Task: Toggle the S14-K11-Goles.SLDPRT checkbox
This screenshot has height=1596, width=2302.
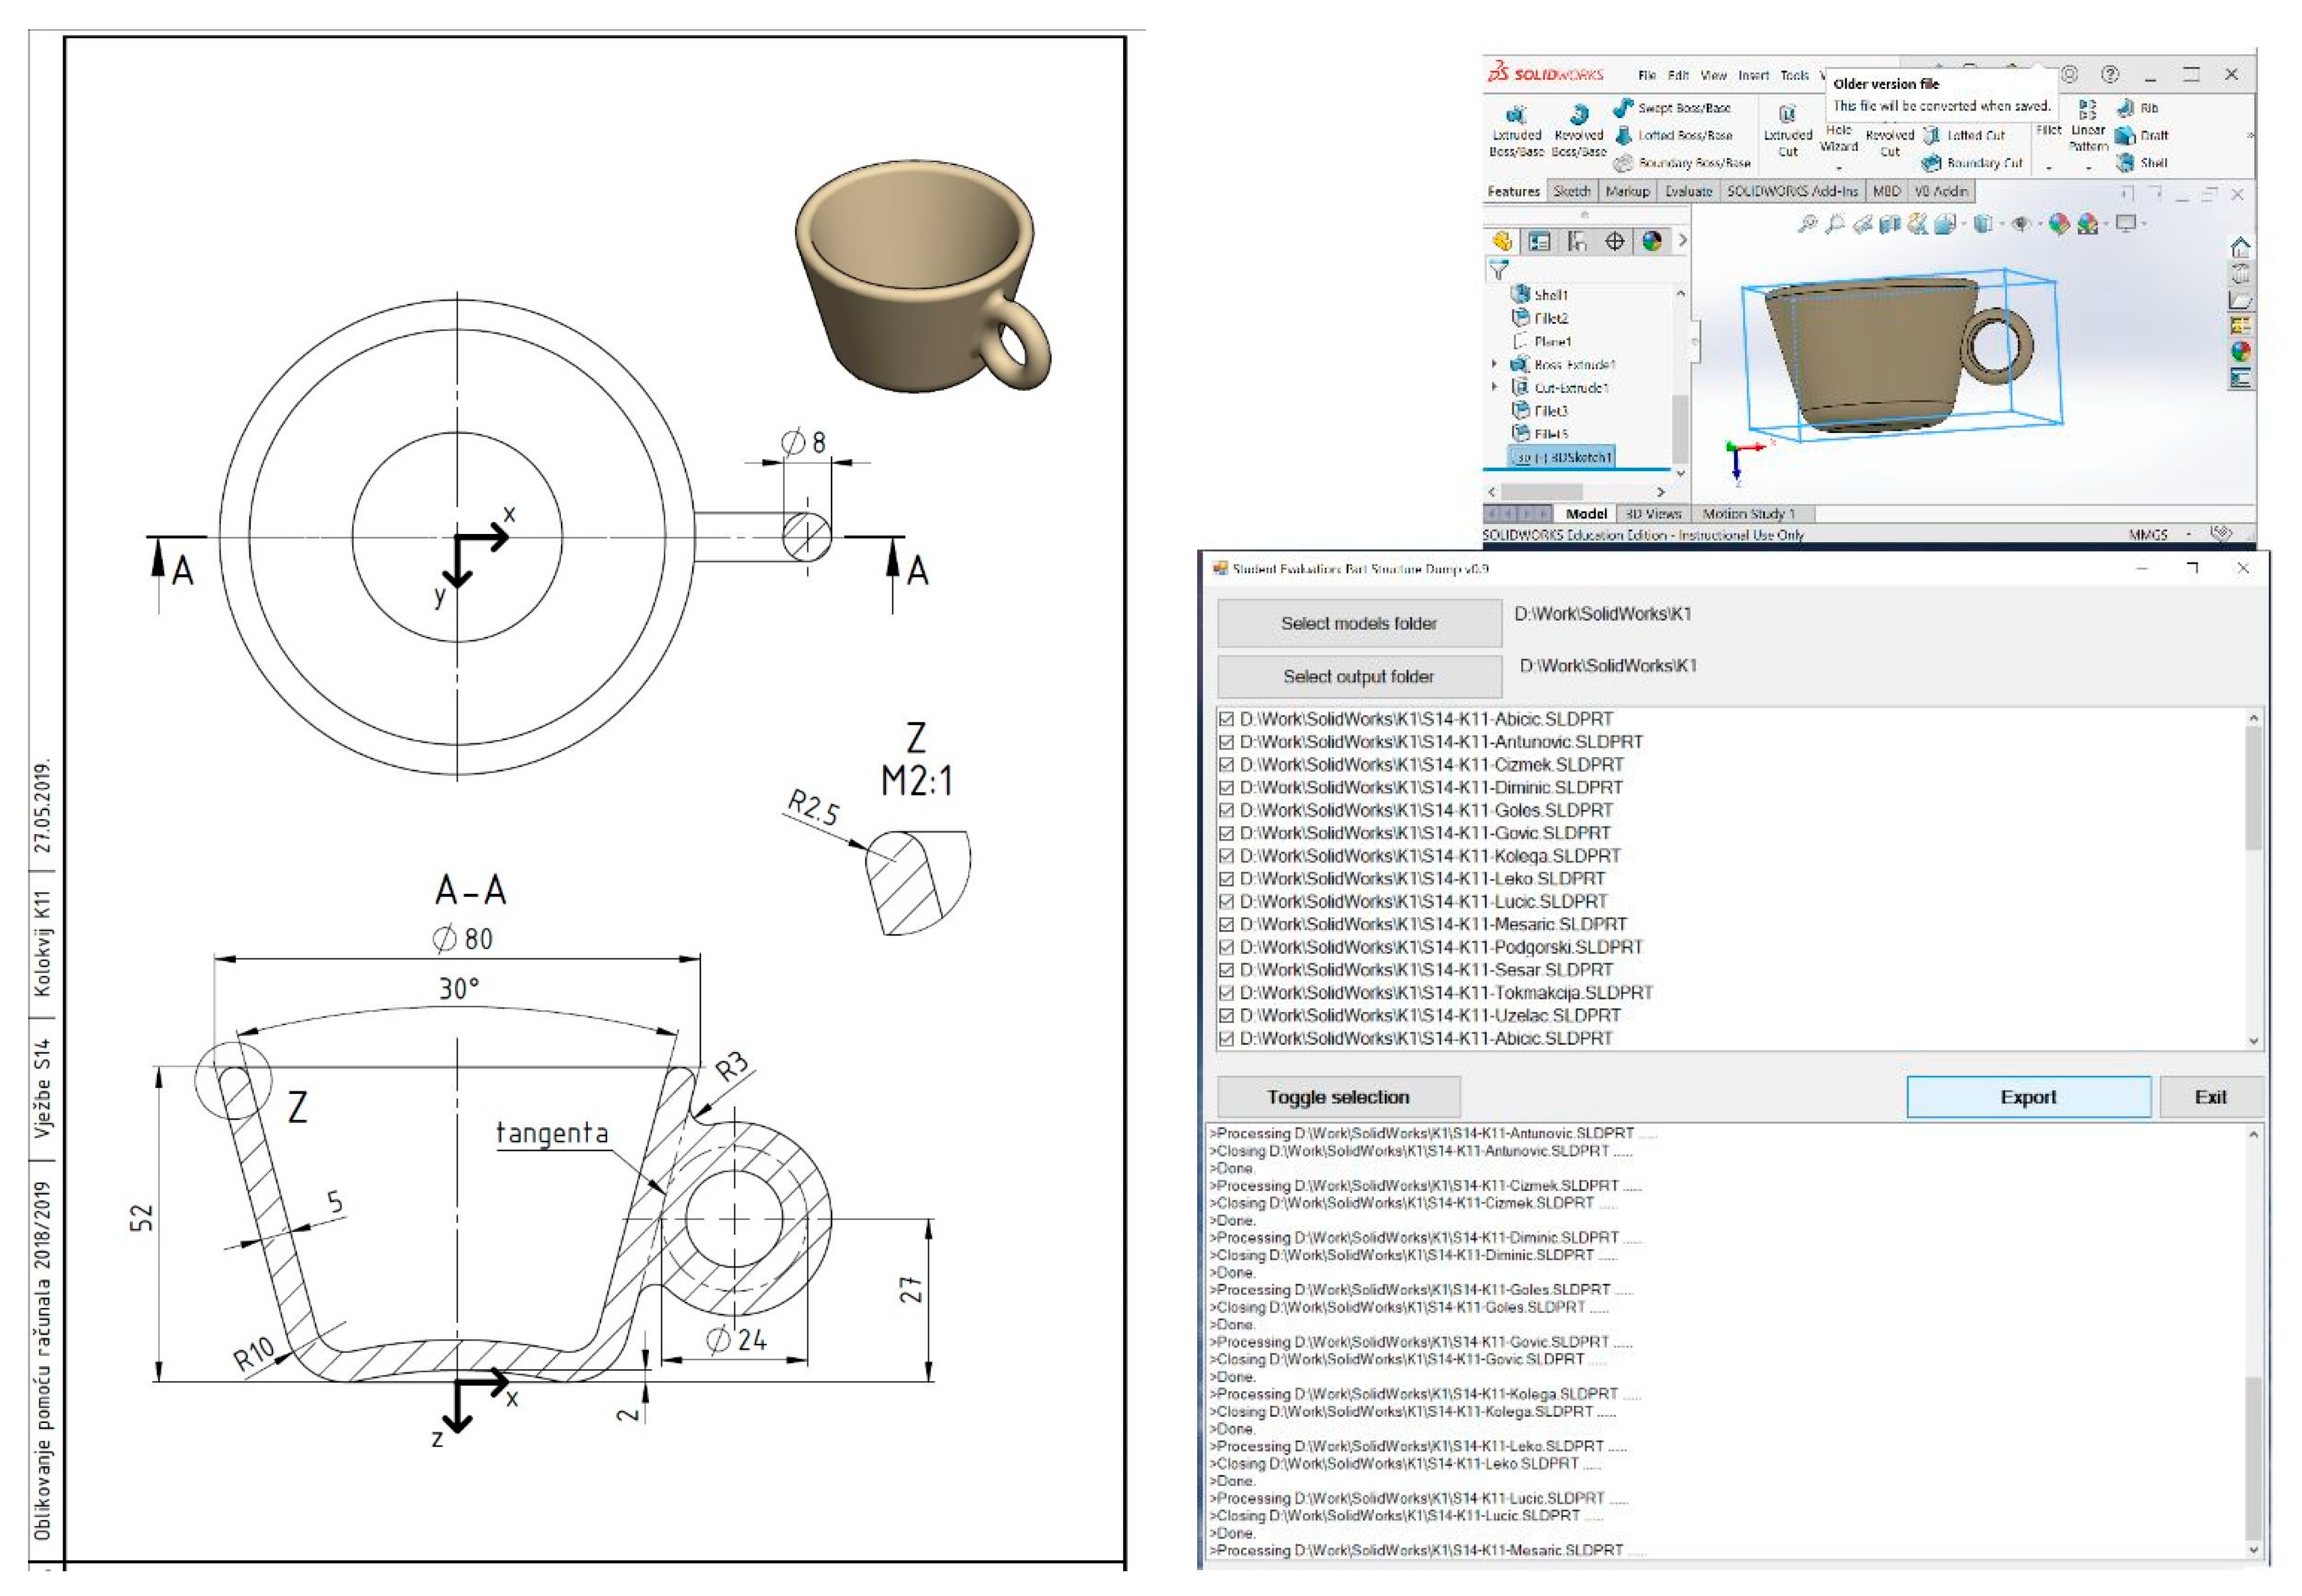Action: point(1226,811)
